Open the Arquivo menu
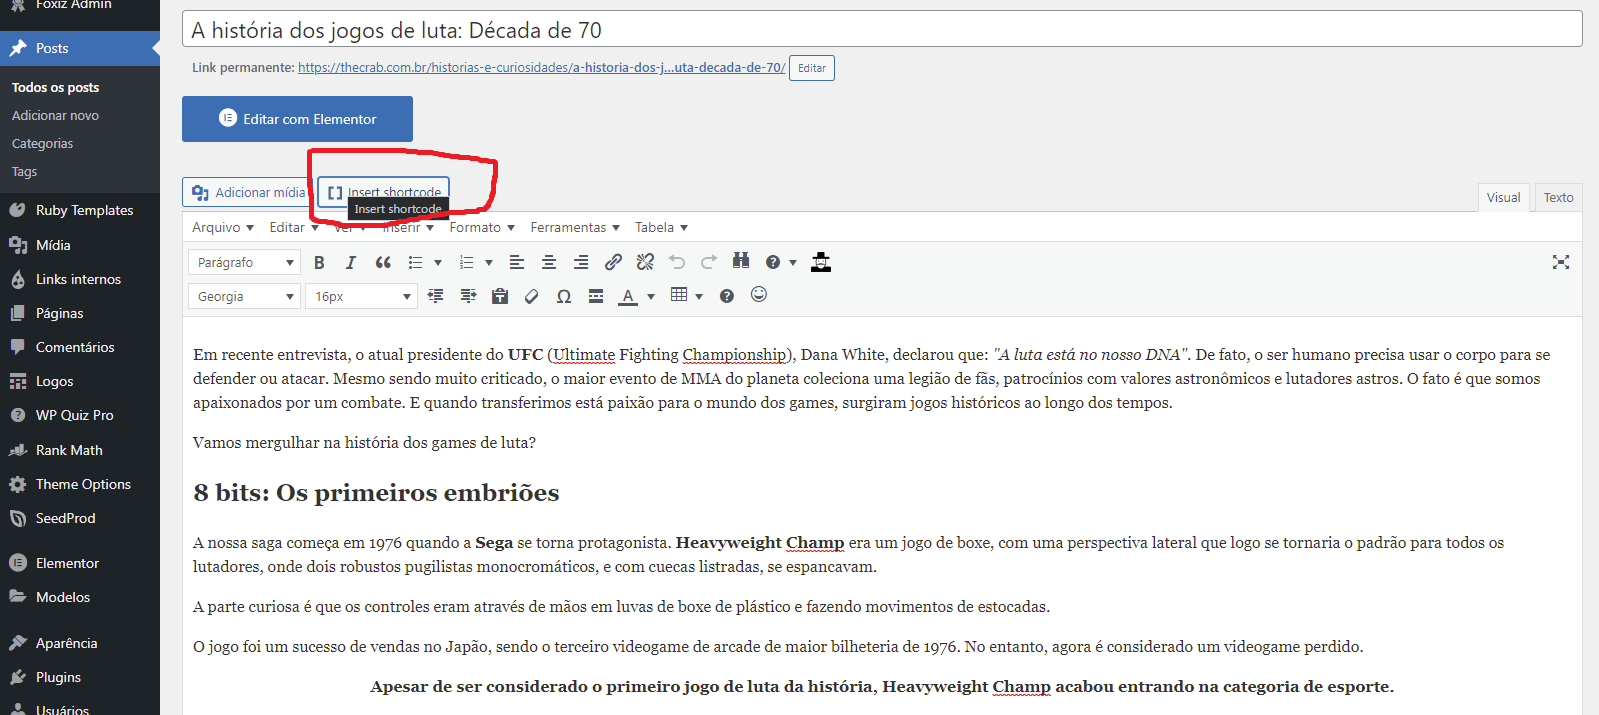This screenshot has height=715, width=1599. [223, 228]
